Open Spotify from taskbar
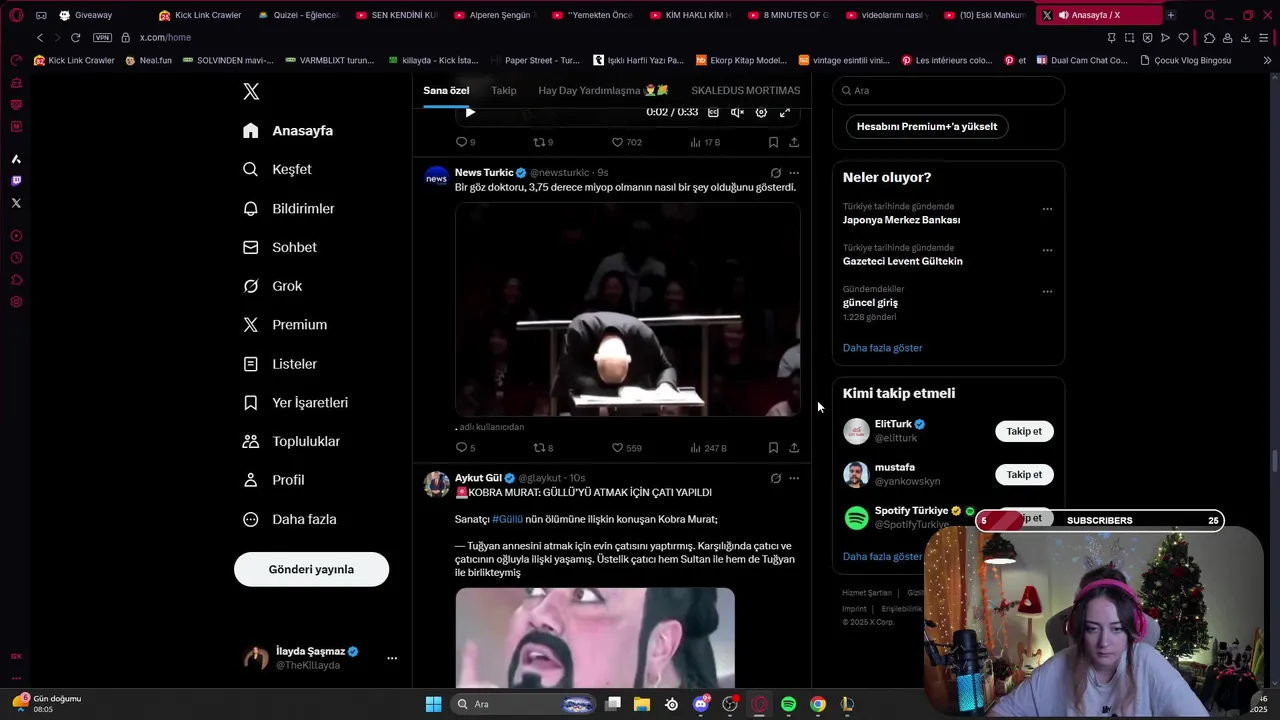The width and height of the screenshot is (1280, 720). click(x=788, y=704)
